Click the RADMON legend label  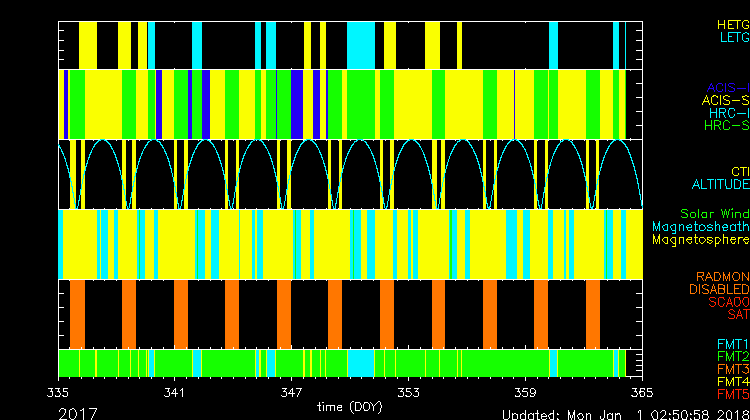pyautogui.click(x=721, y=276)
